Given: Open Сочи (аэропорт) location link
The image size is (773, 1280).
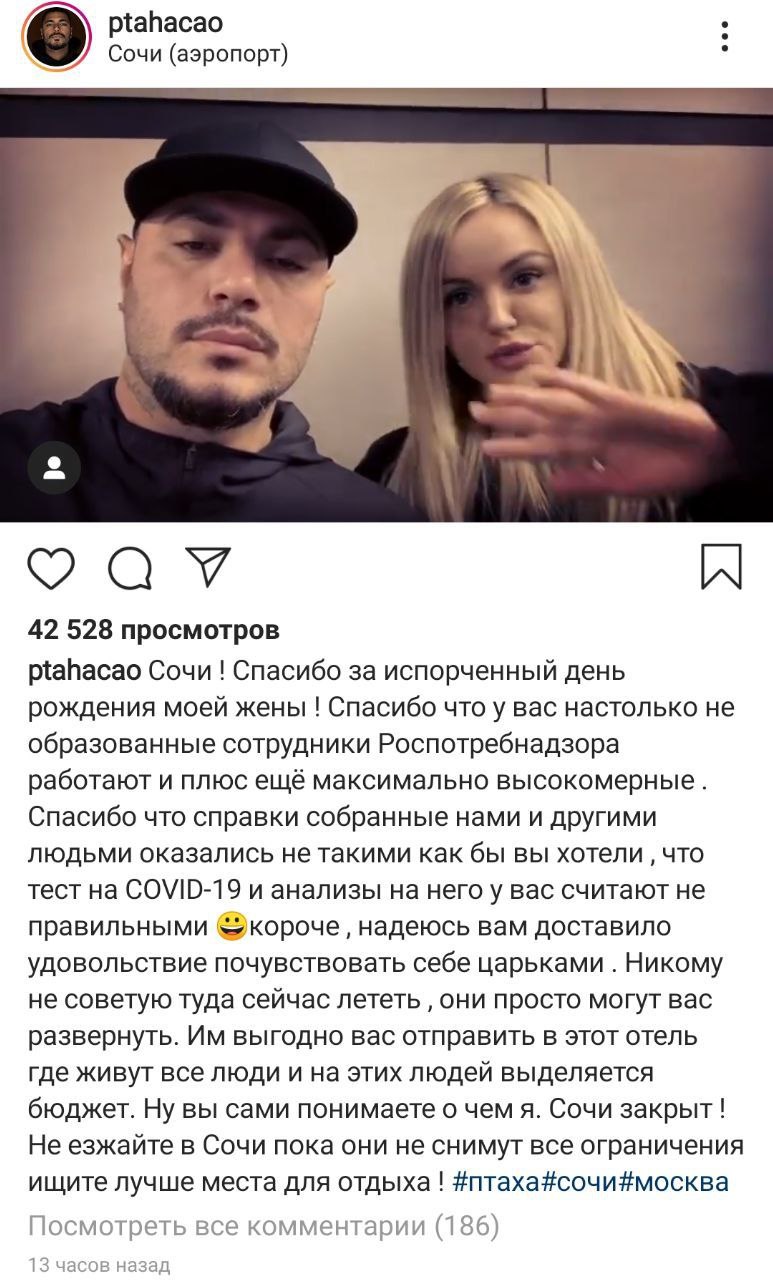Looking at the screenshot, I should pyautogui.click(x=198, y=54).
